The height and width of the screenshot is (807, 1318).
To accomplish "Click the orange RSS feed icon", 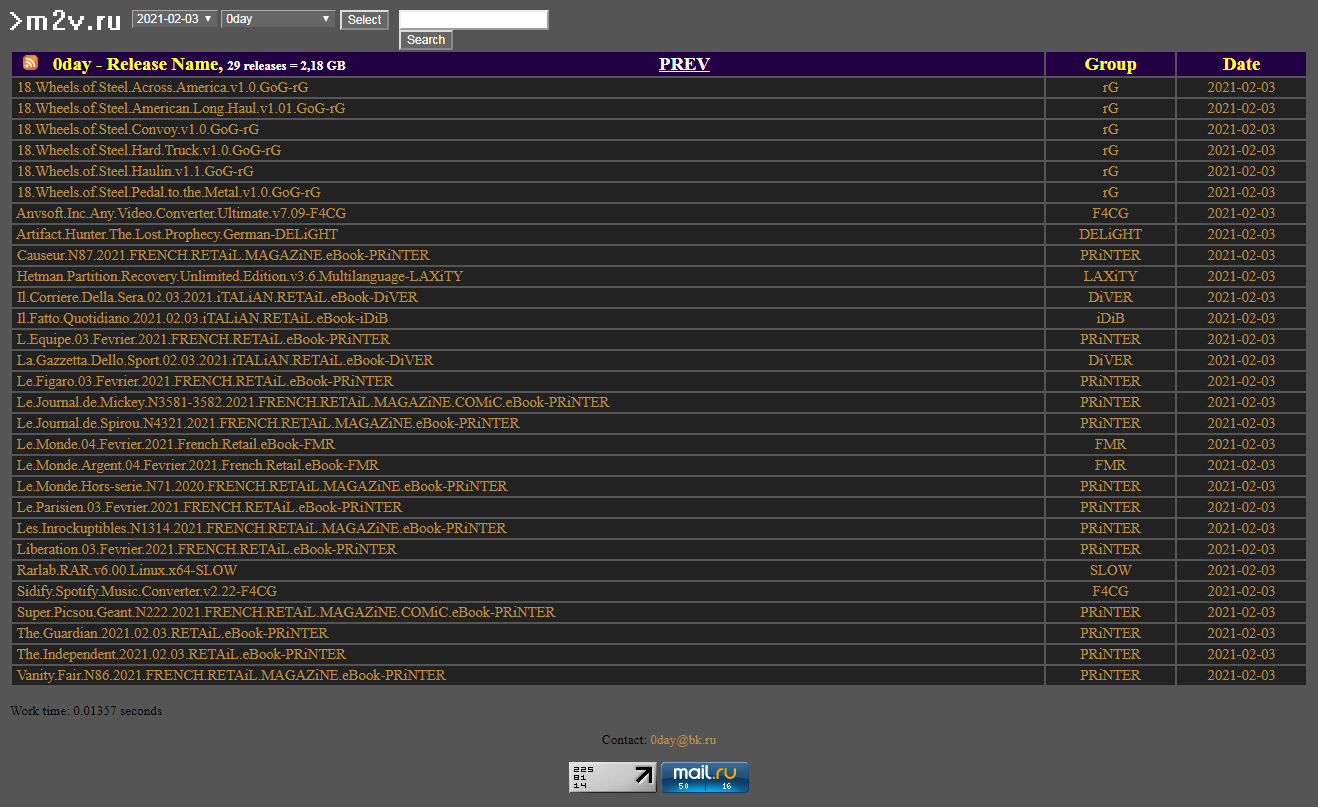I will point(30,63).
